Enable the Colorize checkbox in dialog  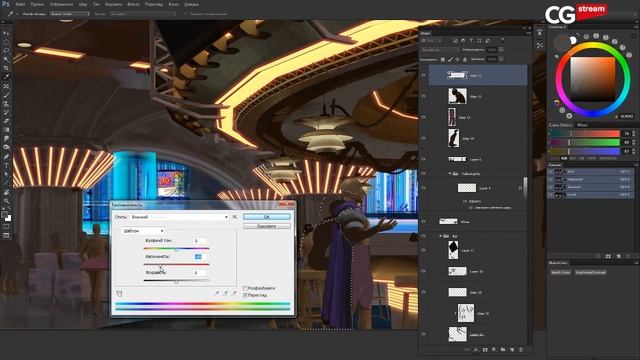click(245, 288)
